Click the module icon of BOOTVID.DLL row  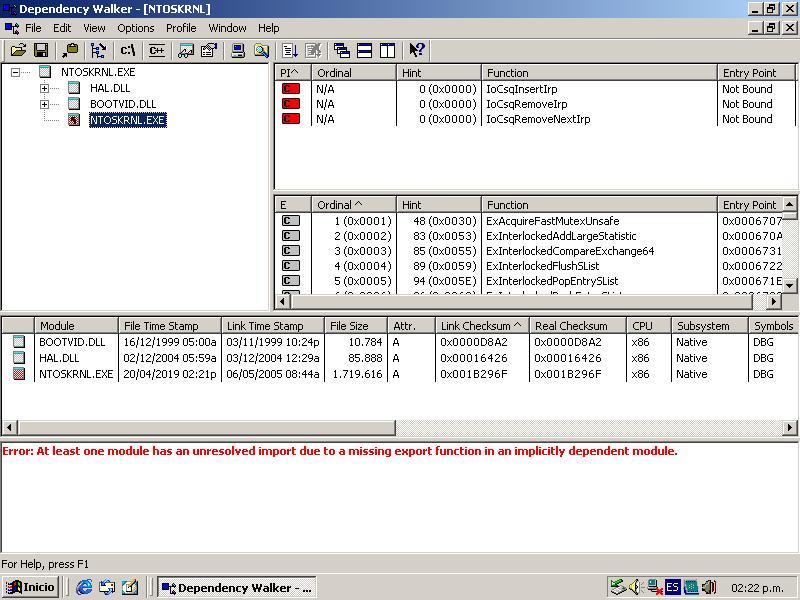pyautogui.click(x=19, y=342)
